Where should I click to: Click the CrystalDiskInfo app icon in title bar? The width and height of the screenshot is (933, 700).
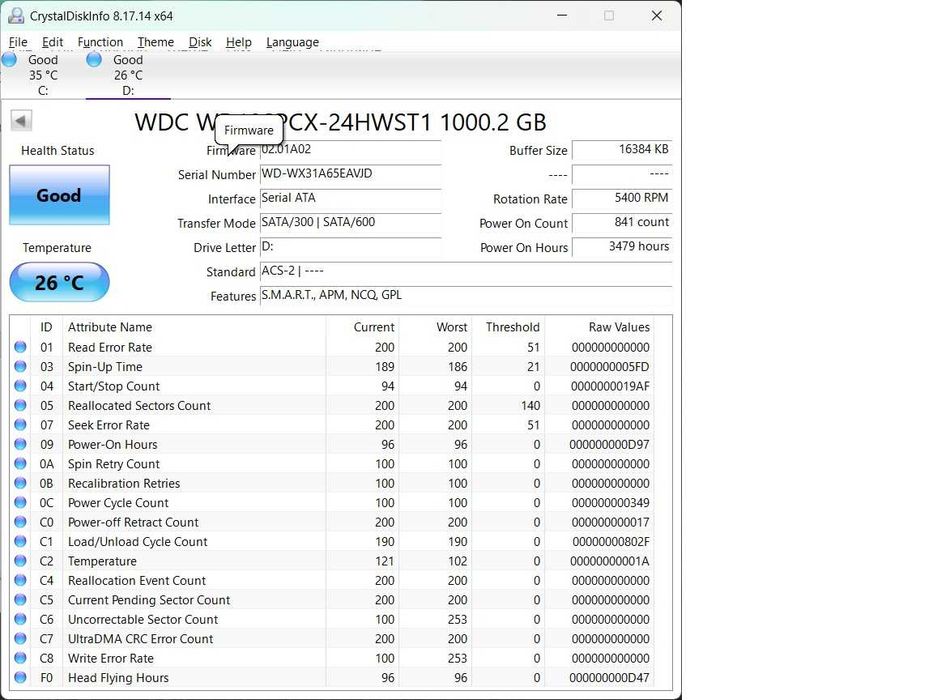point(16,15)
